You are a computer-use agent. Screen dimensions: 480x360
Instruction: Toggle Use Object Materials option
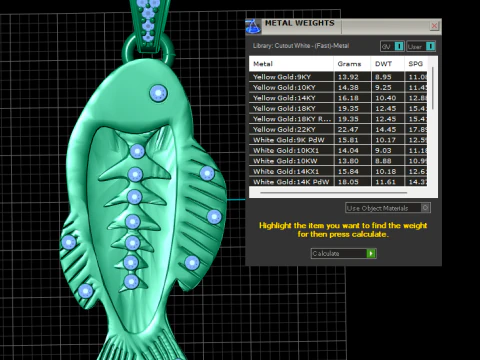point(388,208)
